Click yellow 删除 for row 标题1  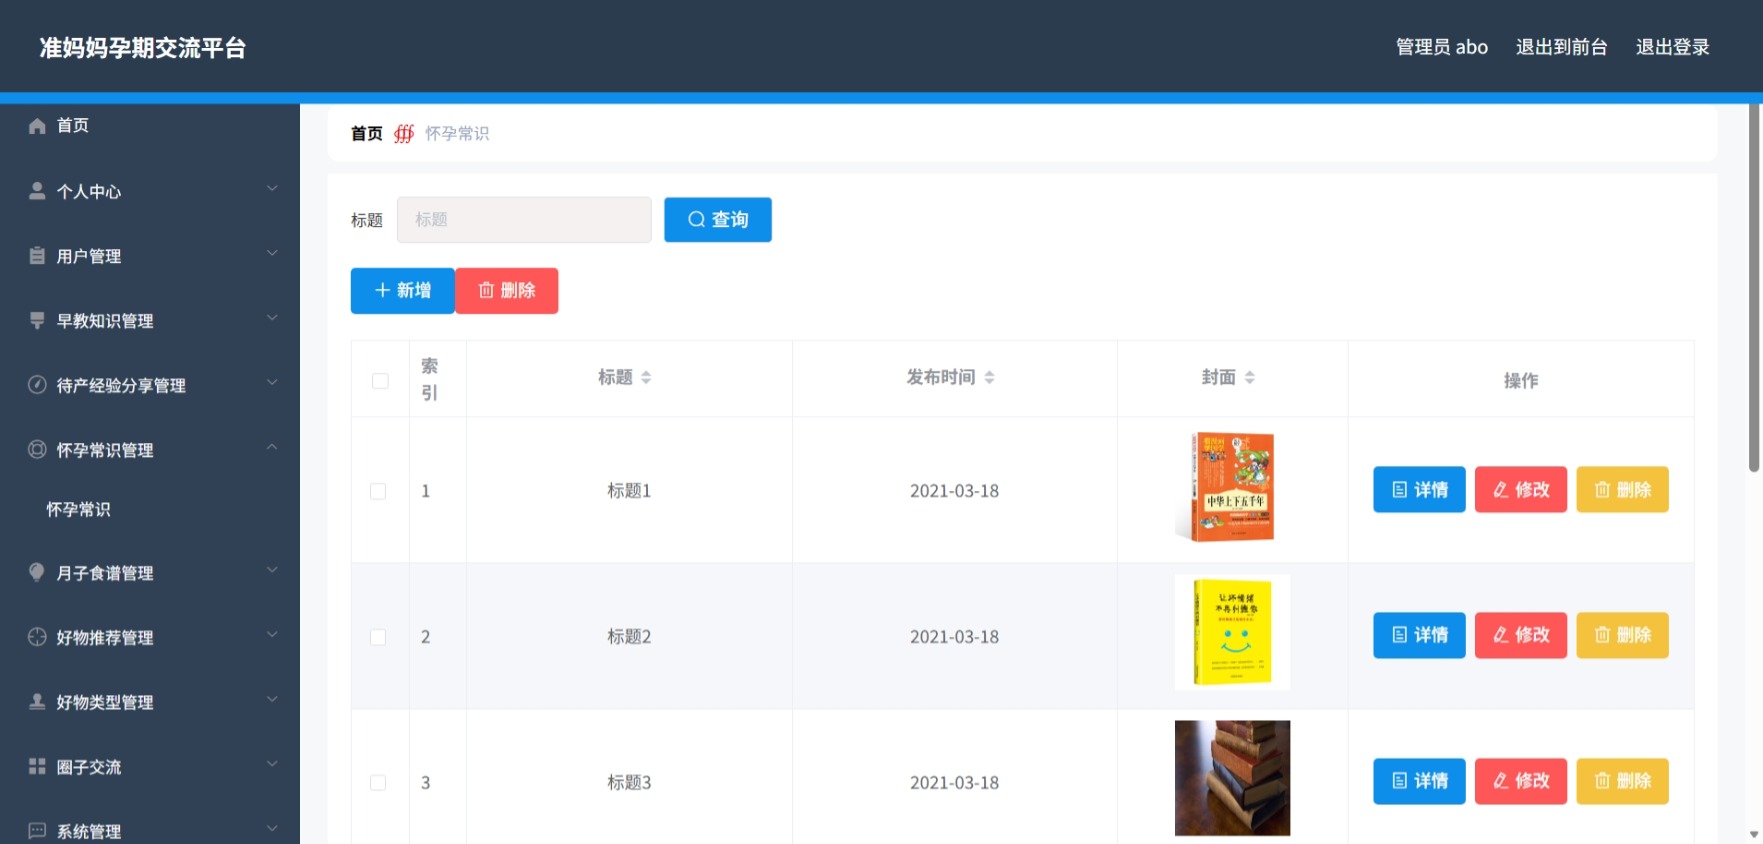1623,490
